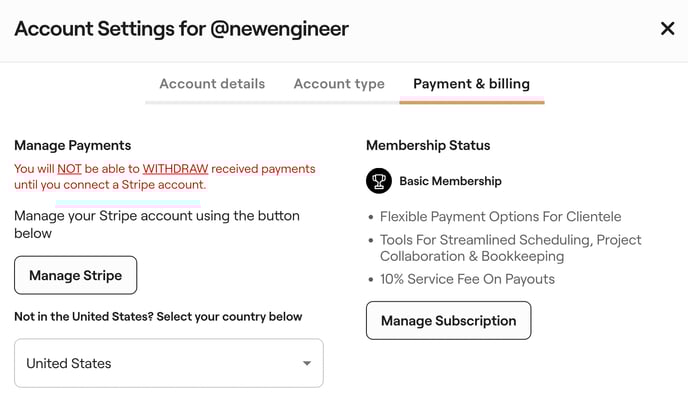This screenshot has height=402, width=688.
Task: Click the Tools For Streamlined Scheduling bullet
Action: point(510,248)
